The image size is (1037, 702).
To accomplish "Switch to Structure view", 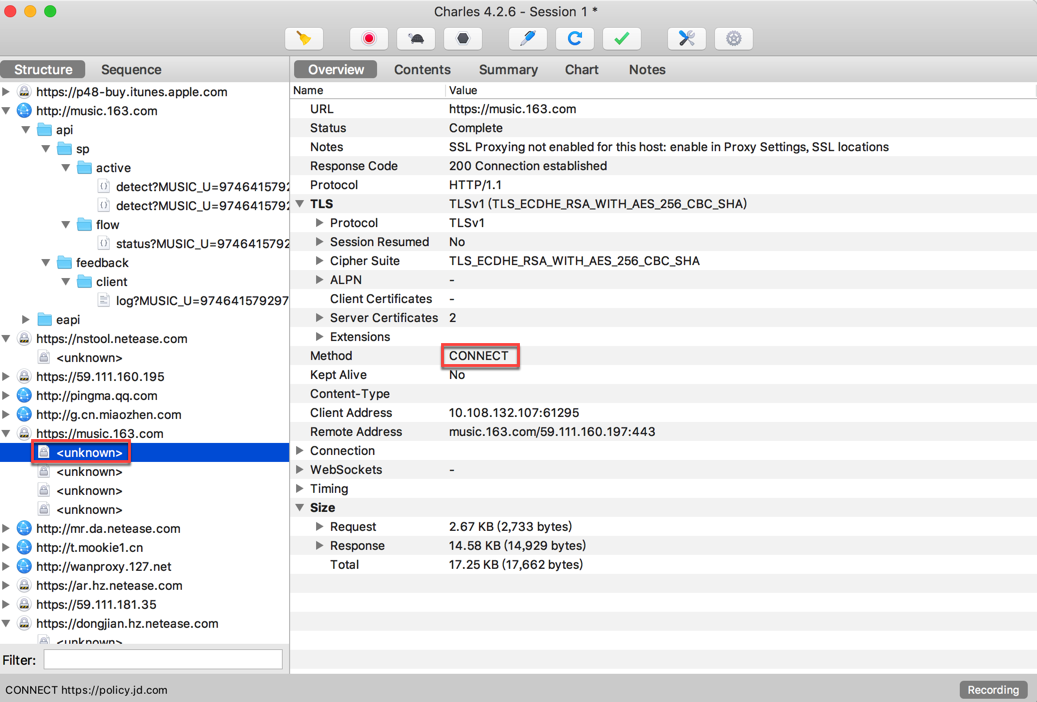I will (x=43, y=69).
